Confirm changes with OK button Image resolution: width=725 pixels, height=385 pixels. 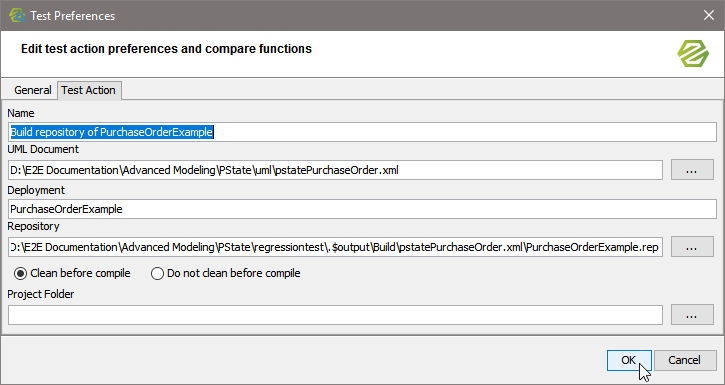click(x=629, y=360)
